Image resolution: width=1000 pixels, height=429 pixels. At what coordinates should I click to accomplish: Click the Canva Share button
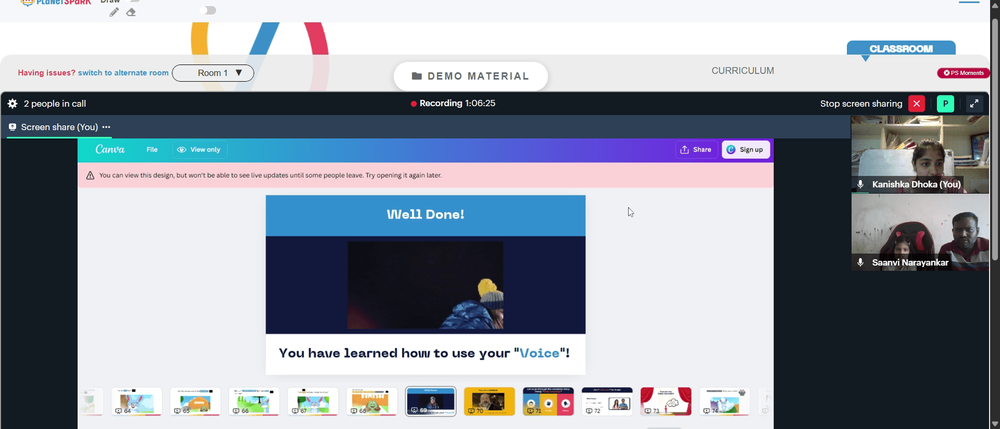click(x=696, y=150)
